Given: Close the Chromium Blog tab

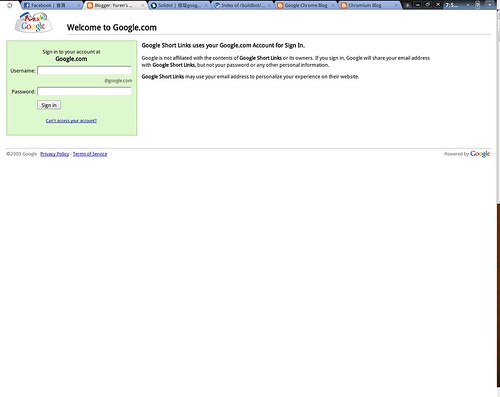Looking at the screenshot, I should 396,5.
